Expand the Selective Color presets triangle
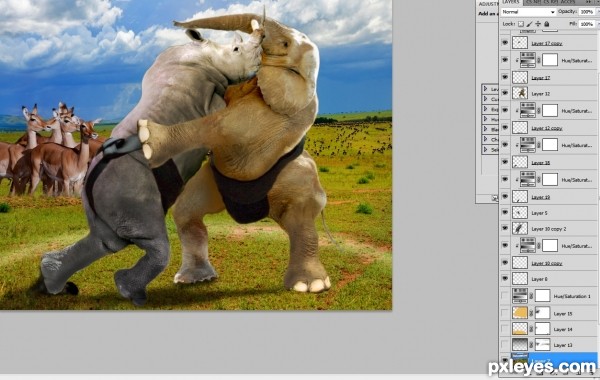Screen dimensions: 600x380 (486, 149)
